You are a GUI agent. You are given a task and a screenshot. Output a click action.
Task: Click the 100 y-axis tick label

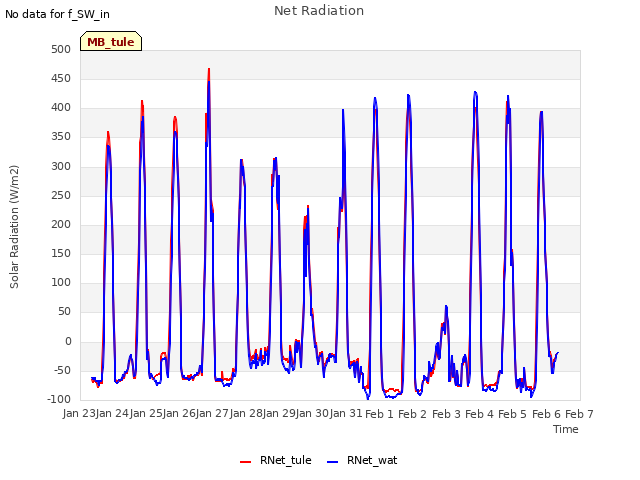pos(61,282)
